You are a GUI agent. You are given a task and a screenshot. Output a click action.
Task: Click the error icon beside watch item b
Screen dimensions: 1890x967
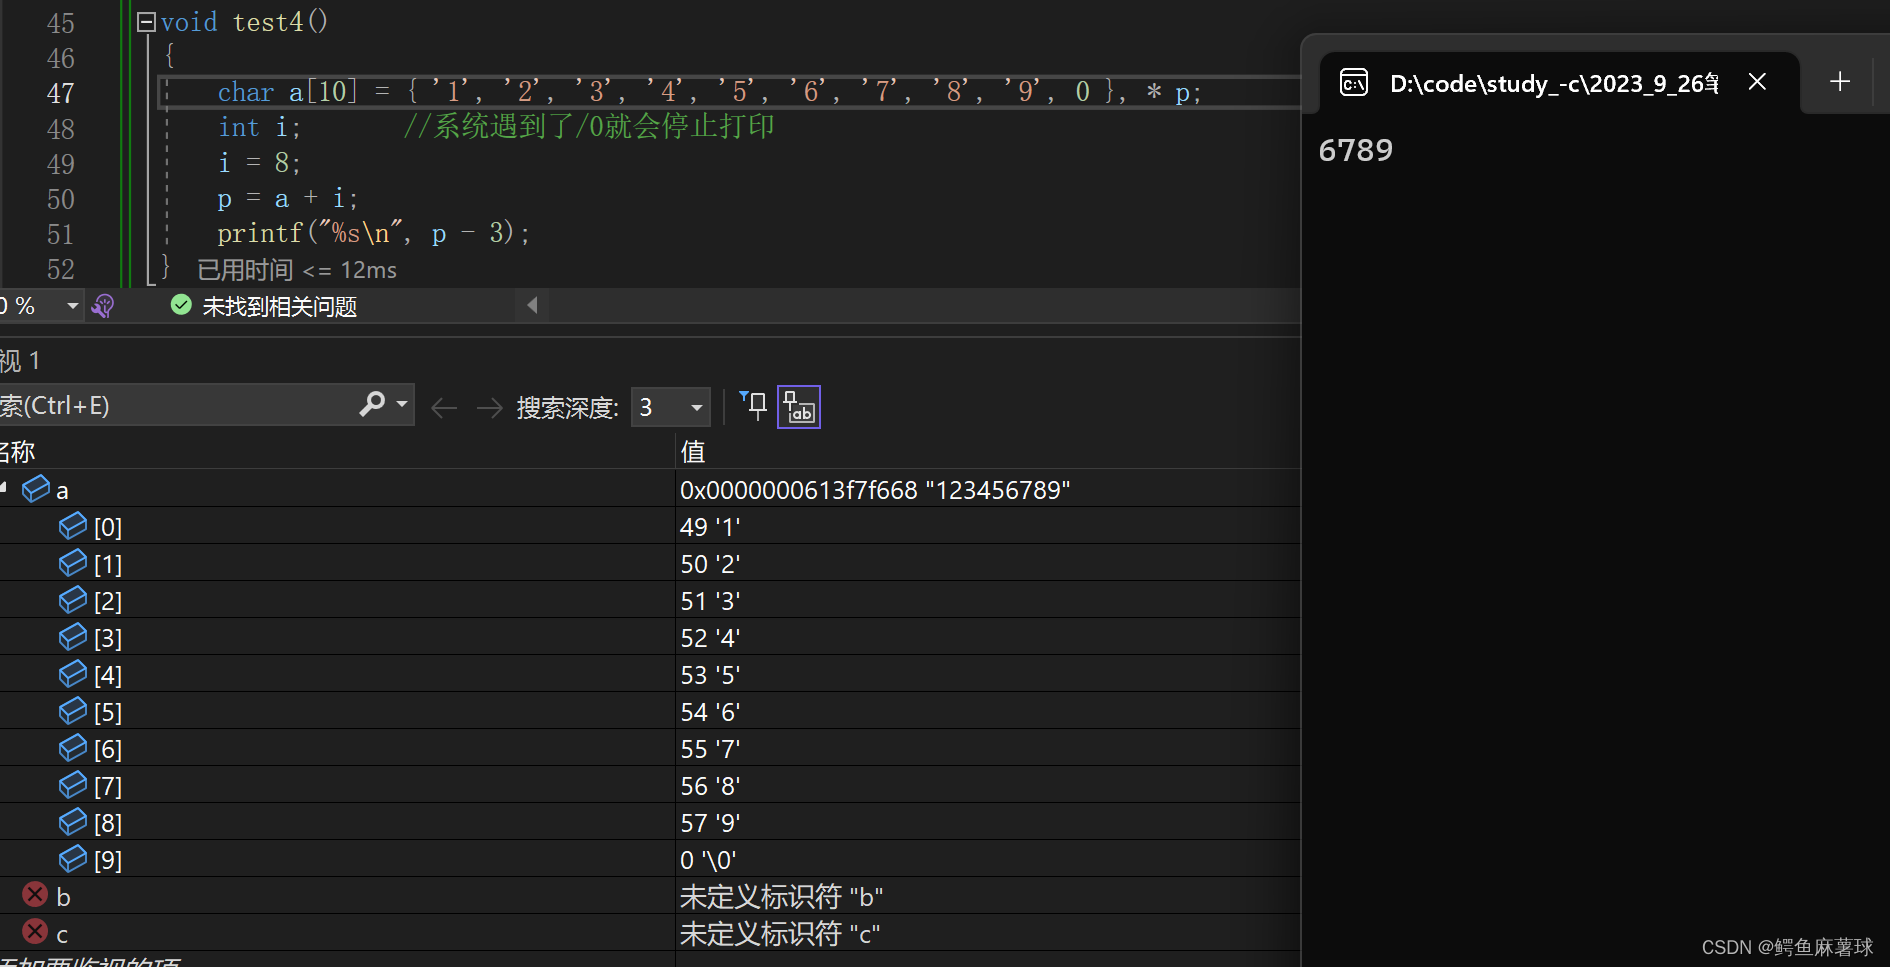pyautogui.click(x=35, y=894)
